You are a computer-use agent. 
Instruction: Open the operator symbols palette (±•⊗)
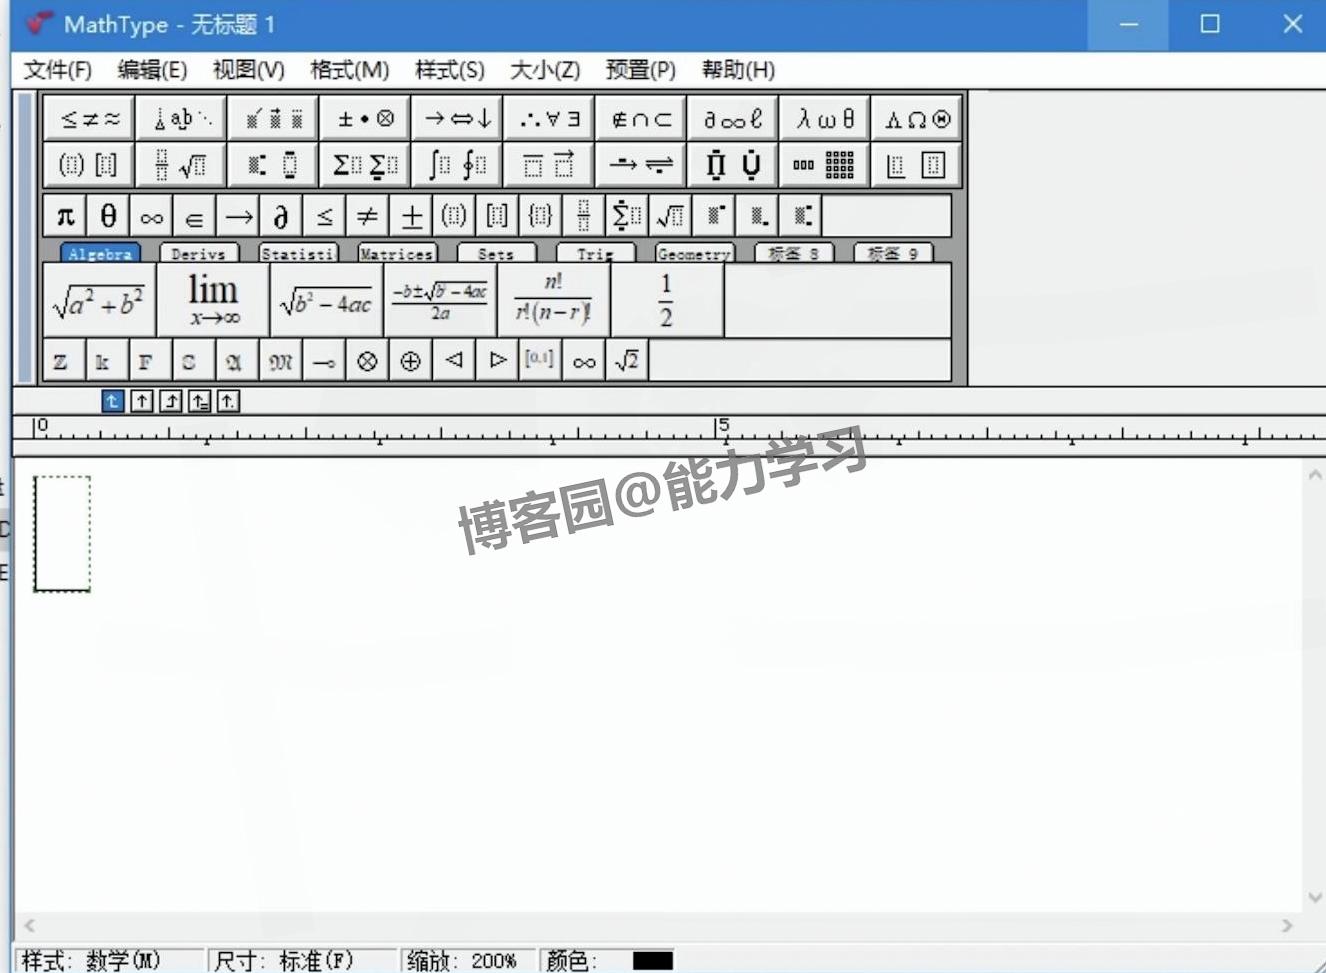366,119
